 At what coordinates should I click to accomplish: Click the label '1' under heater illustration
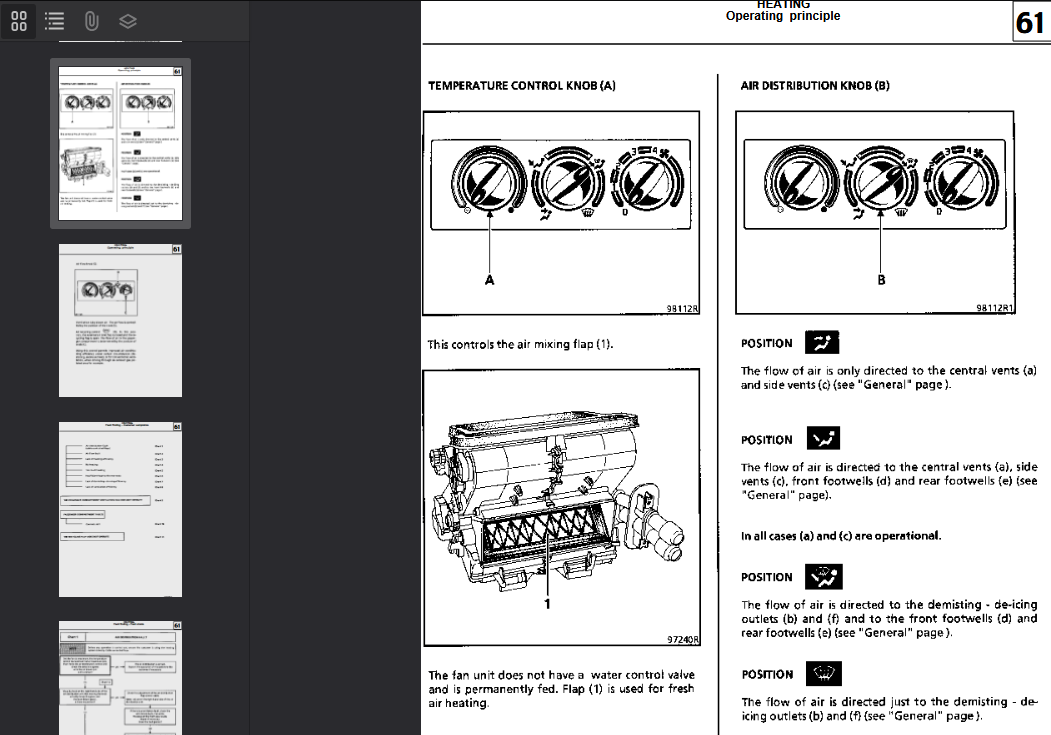pos(547,604)
